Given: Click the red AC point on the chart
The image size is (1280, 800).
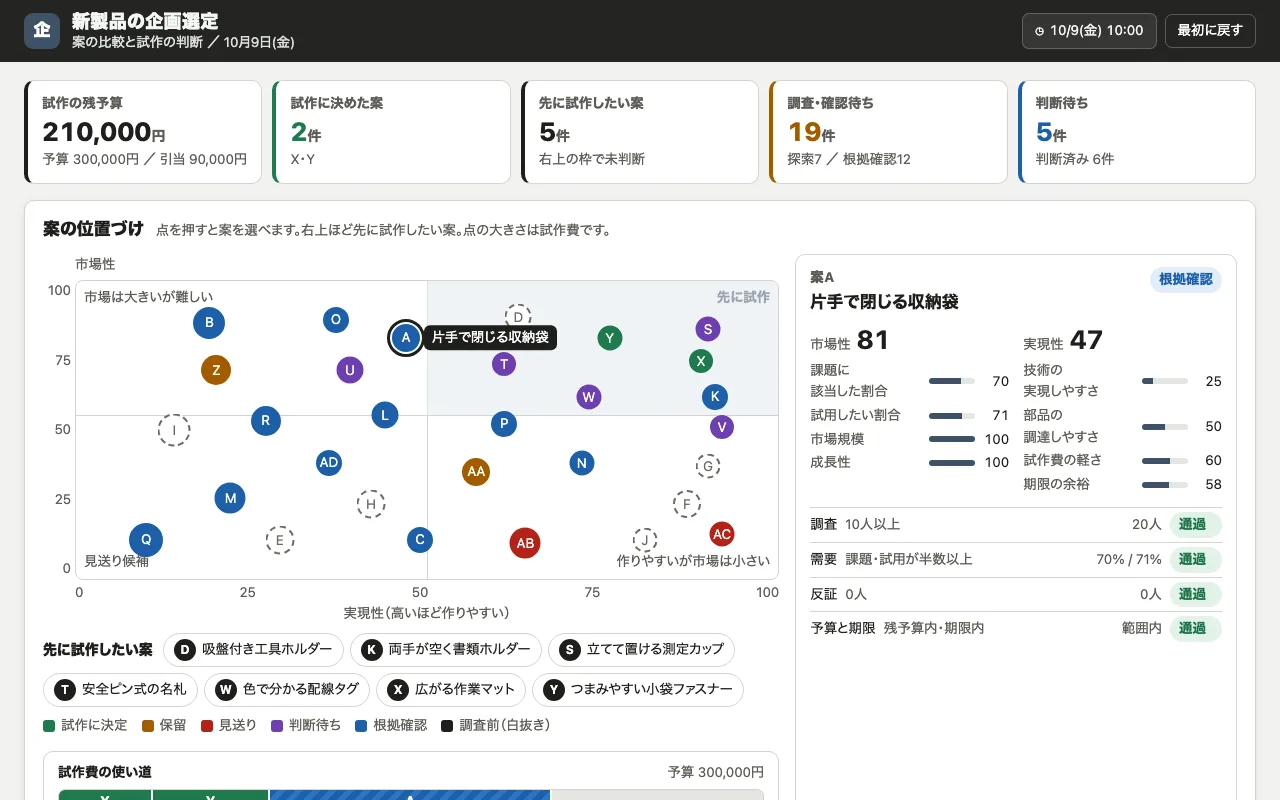Looking at the screenshot, I should 722,534.
